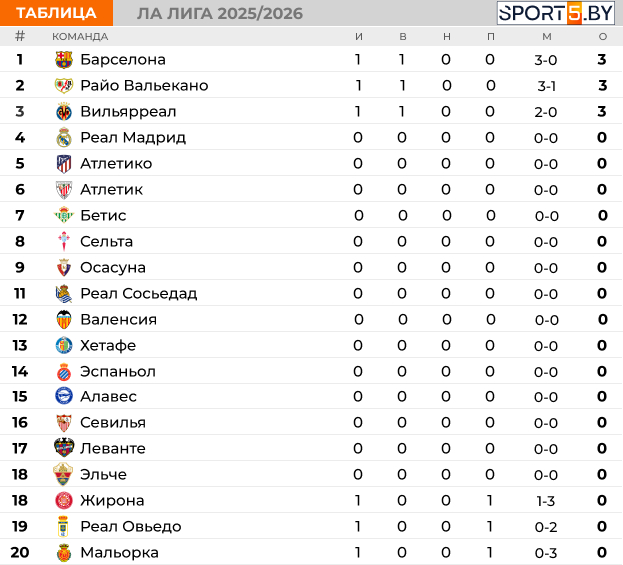Click the Alavés blue circular crest
This screenshot has width=623, height=565.
click(64, 396)
